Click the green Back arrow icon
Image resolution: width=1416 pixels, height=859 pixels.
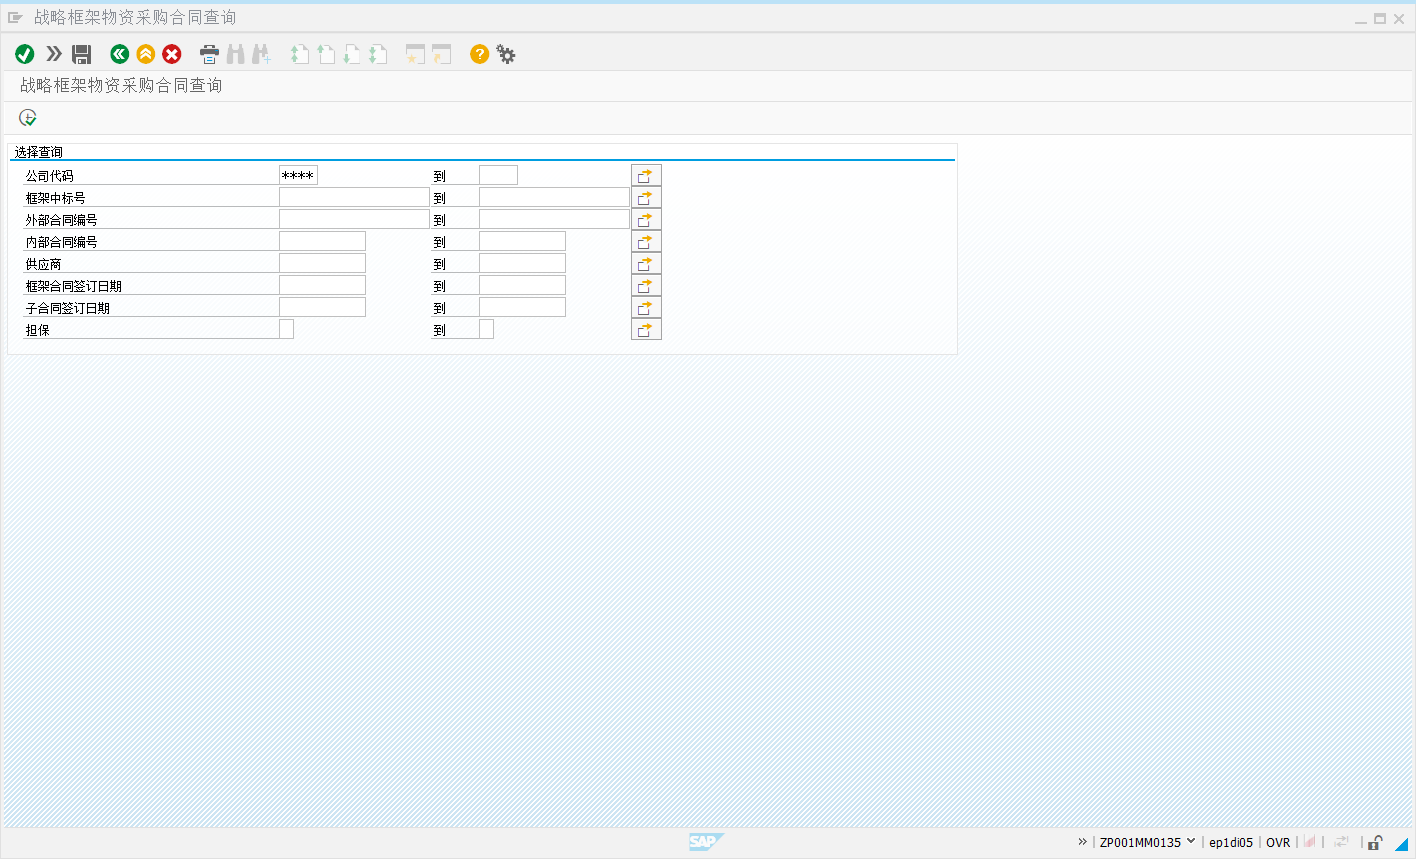tap(120, 54)
